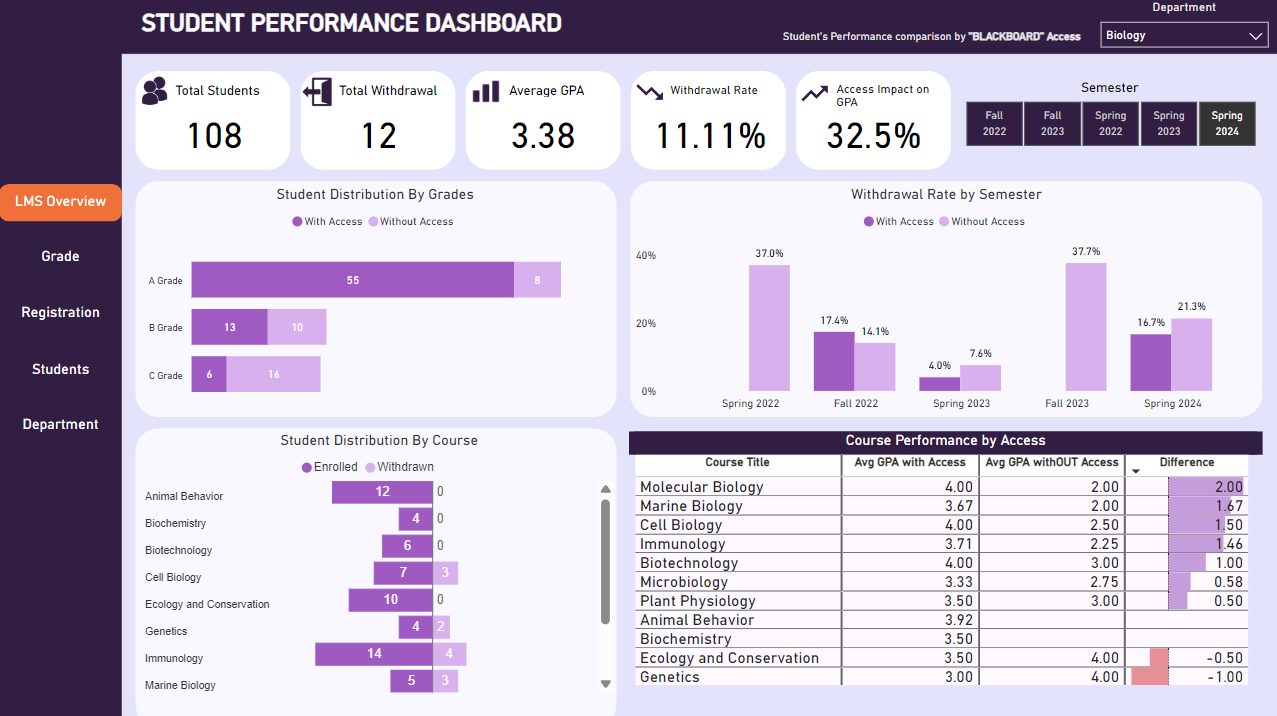Viewport: 1277px width, 716px height.
Task: Click the Total Students value 108
Action: click(x=215, y=135)
